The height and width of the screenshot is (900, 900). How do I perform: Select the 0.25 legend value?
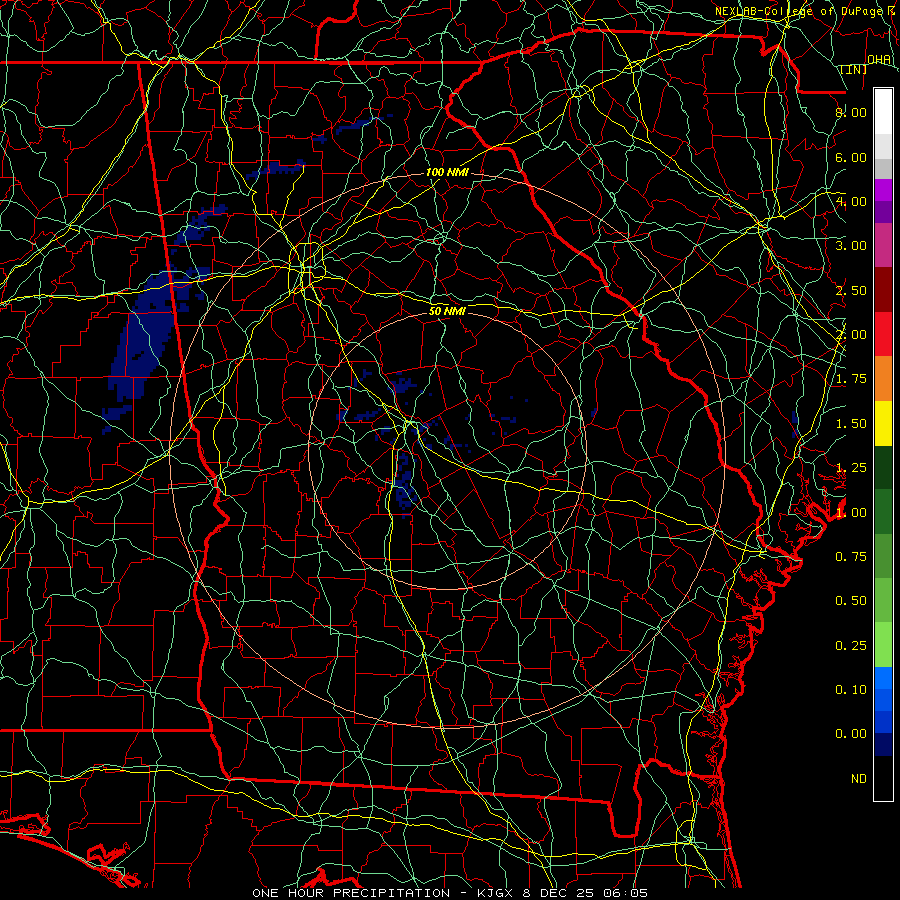point(851,646)
